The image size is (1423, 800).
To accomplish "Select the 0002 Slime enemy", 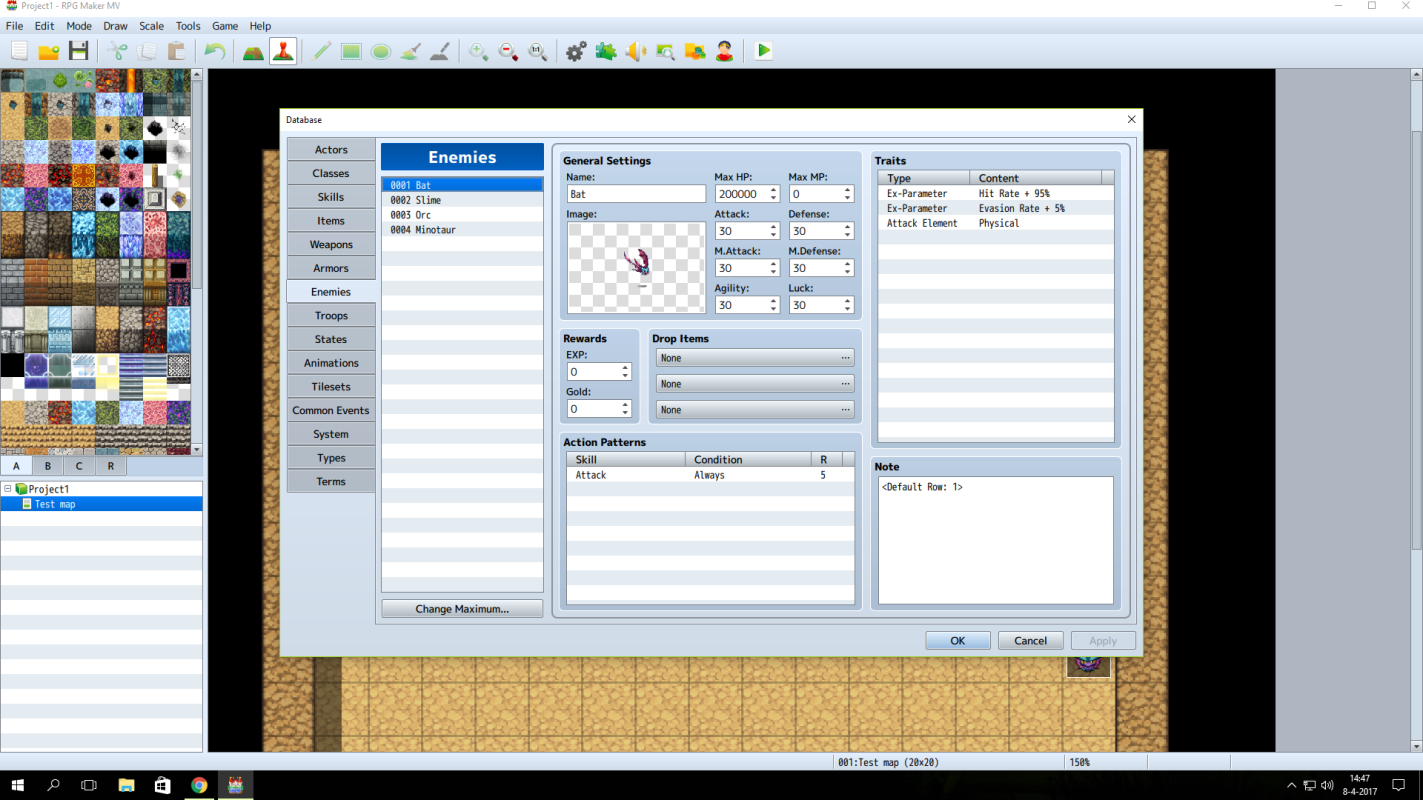I will 462,200.
